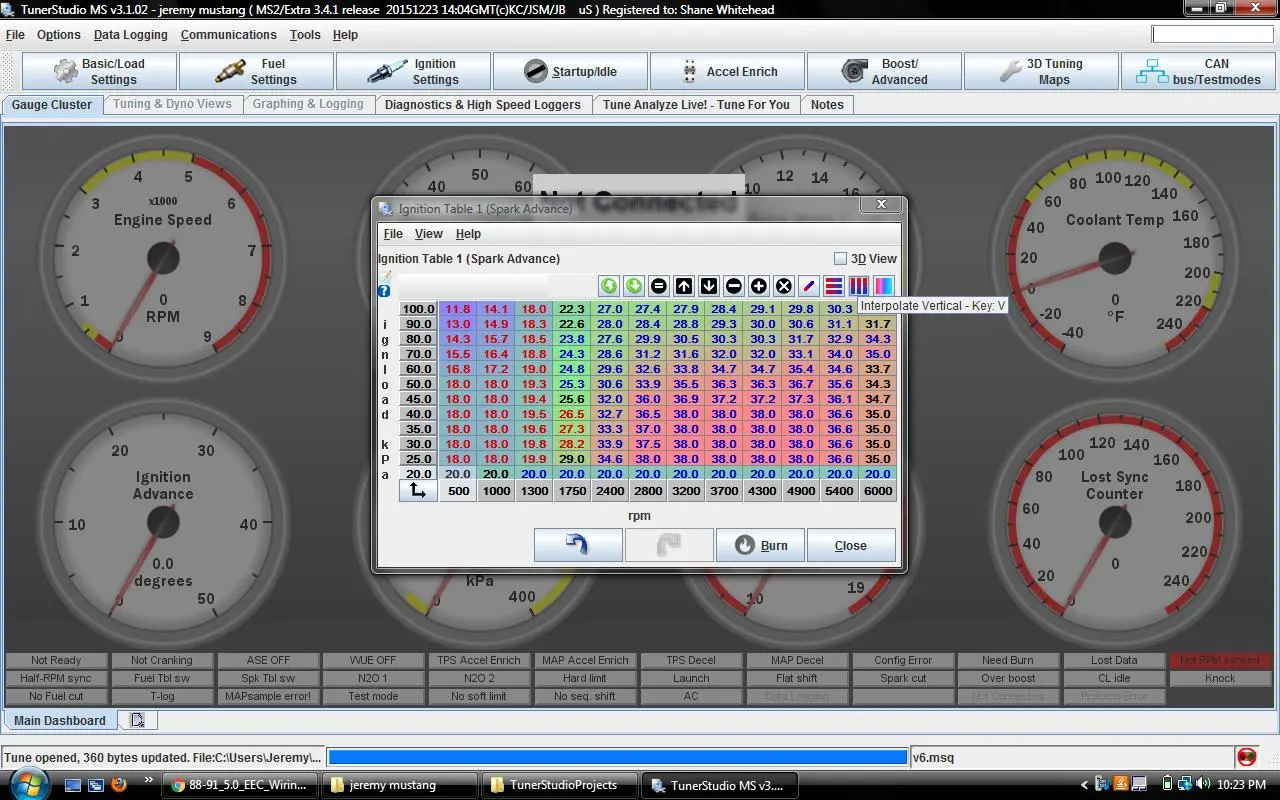Click the Burn button
The image size is (1280, 800).
coord(760,545)
